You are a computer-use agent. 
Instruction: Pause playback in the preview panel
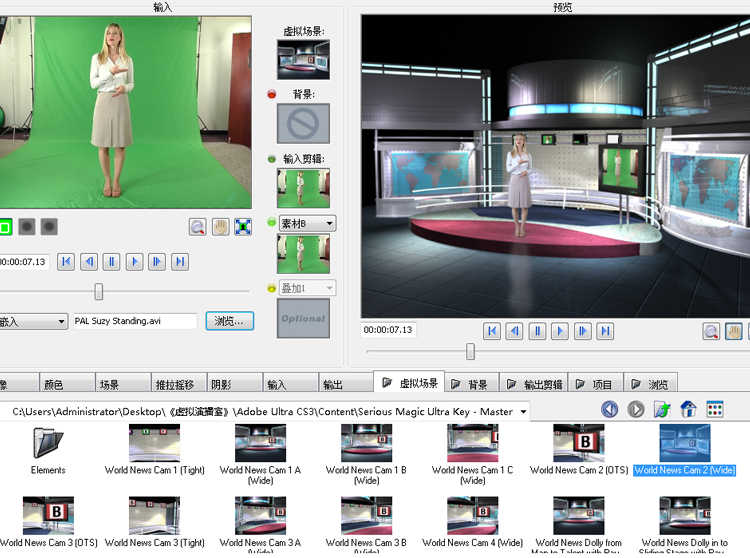coord(537,331)
